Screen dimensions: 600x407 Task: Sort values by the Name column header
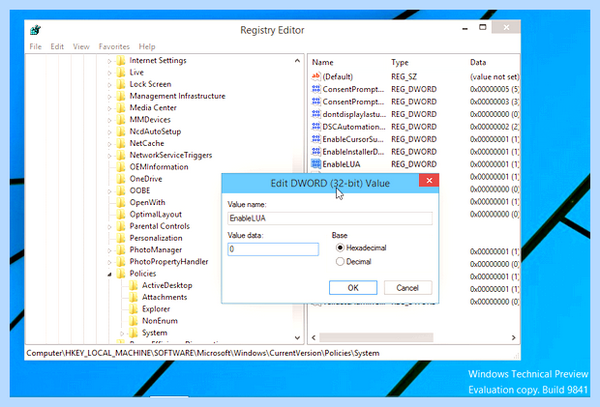(322, 62)
